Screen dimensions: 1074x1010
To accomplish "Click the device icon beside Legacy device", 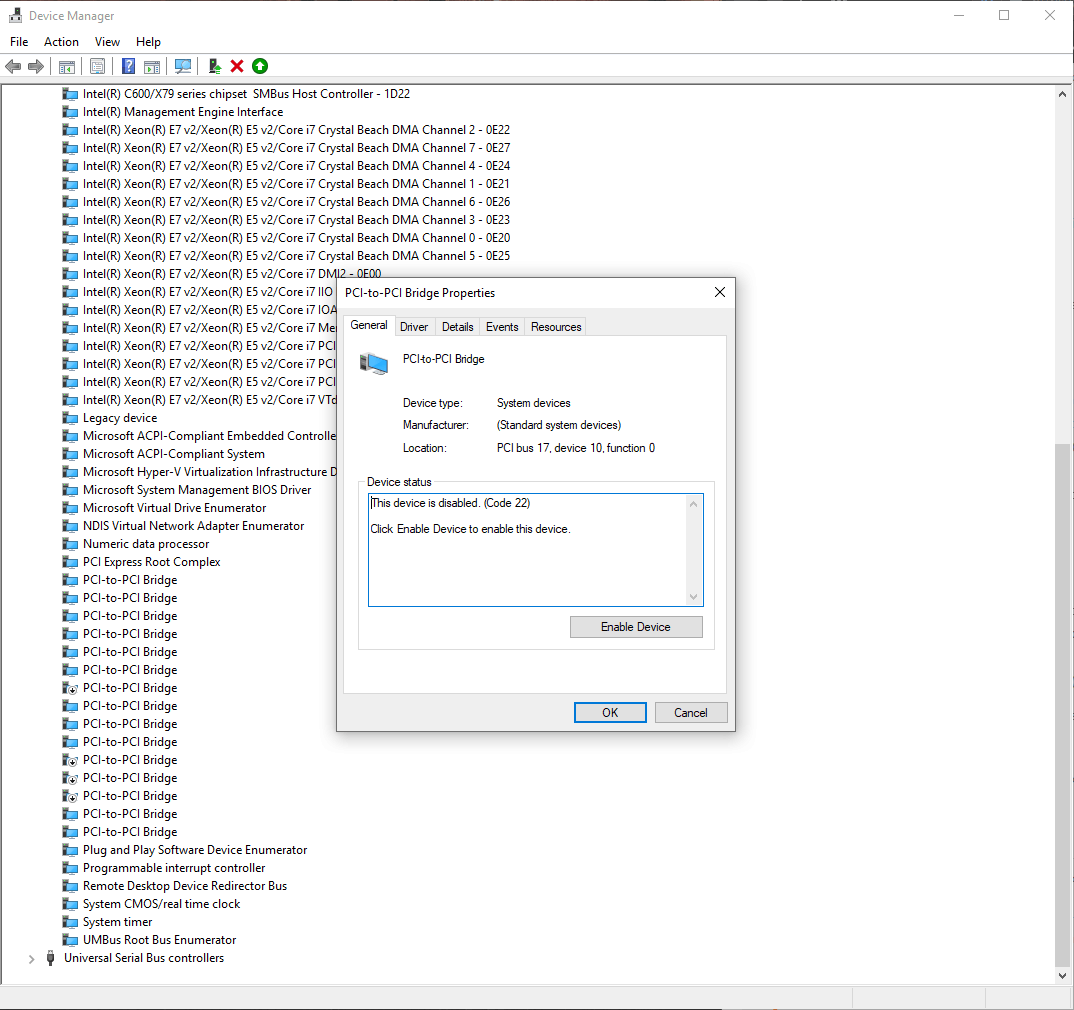I will (70, 418).
